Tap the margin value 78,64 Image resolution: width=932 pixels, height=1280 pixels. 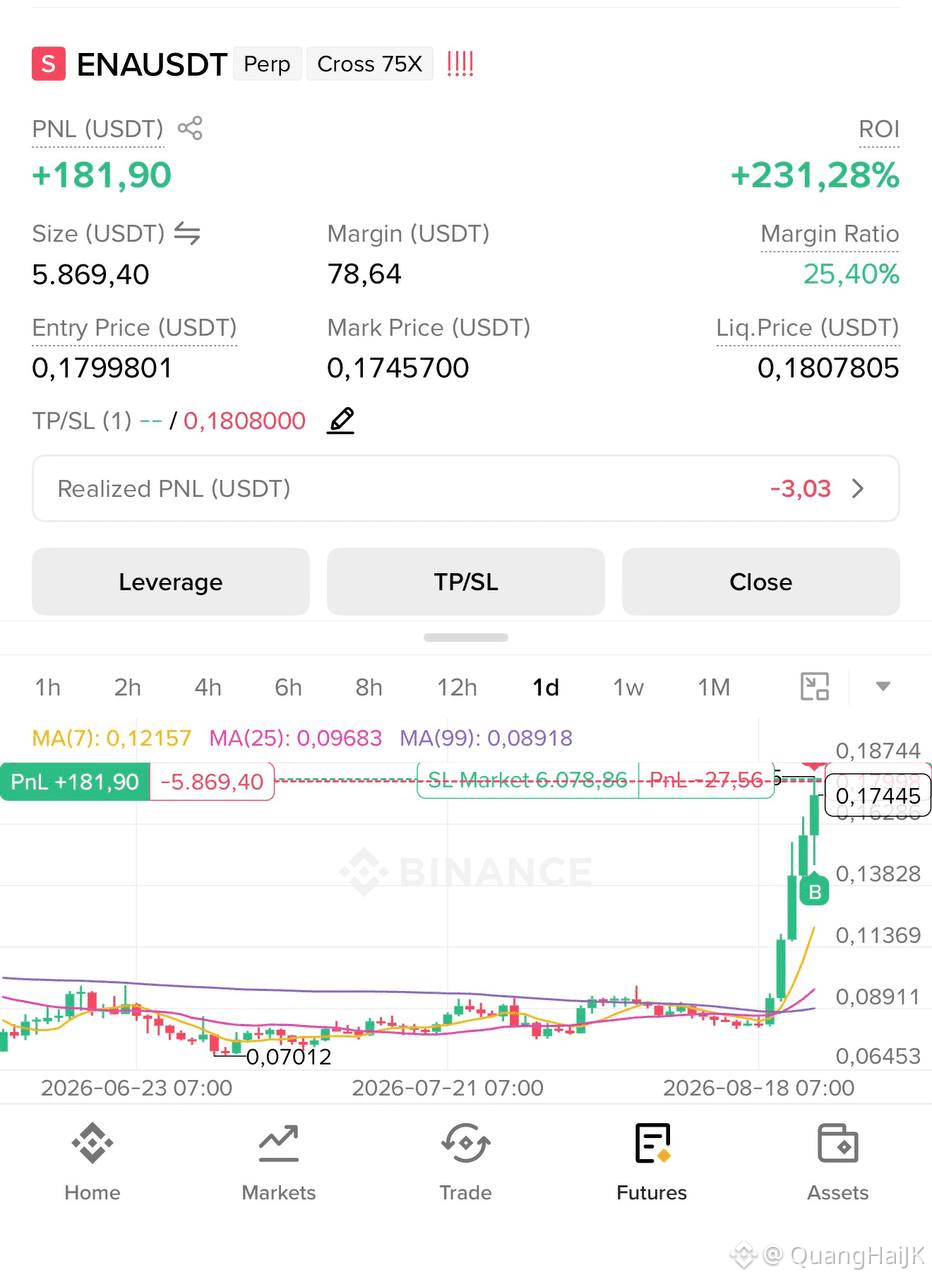click(x=364, y=274)
